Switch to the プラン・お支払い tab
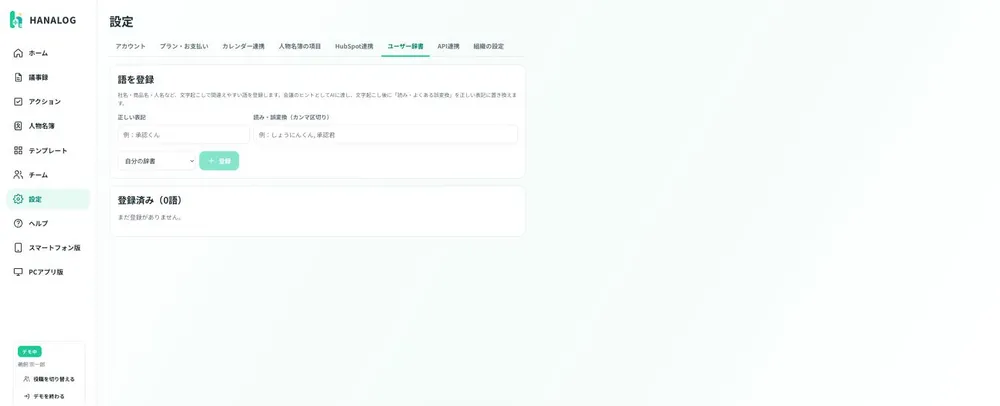 [x=184, y=47]
